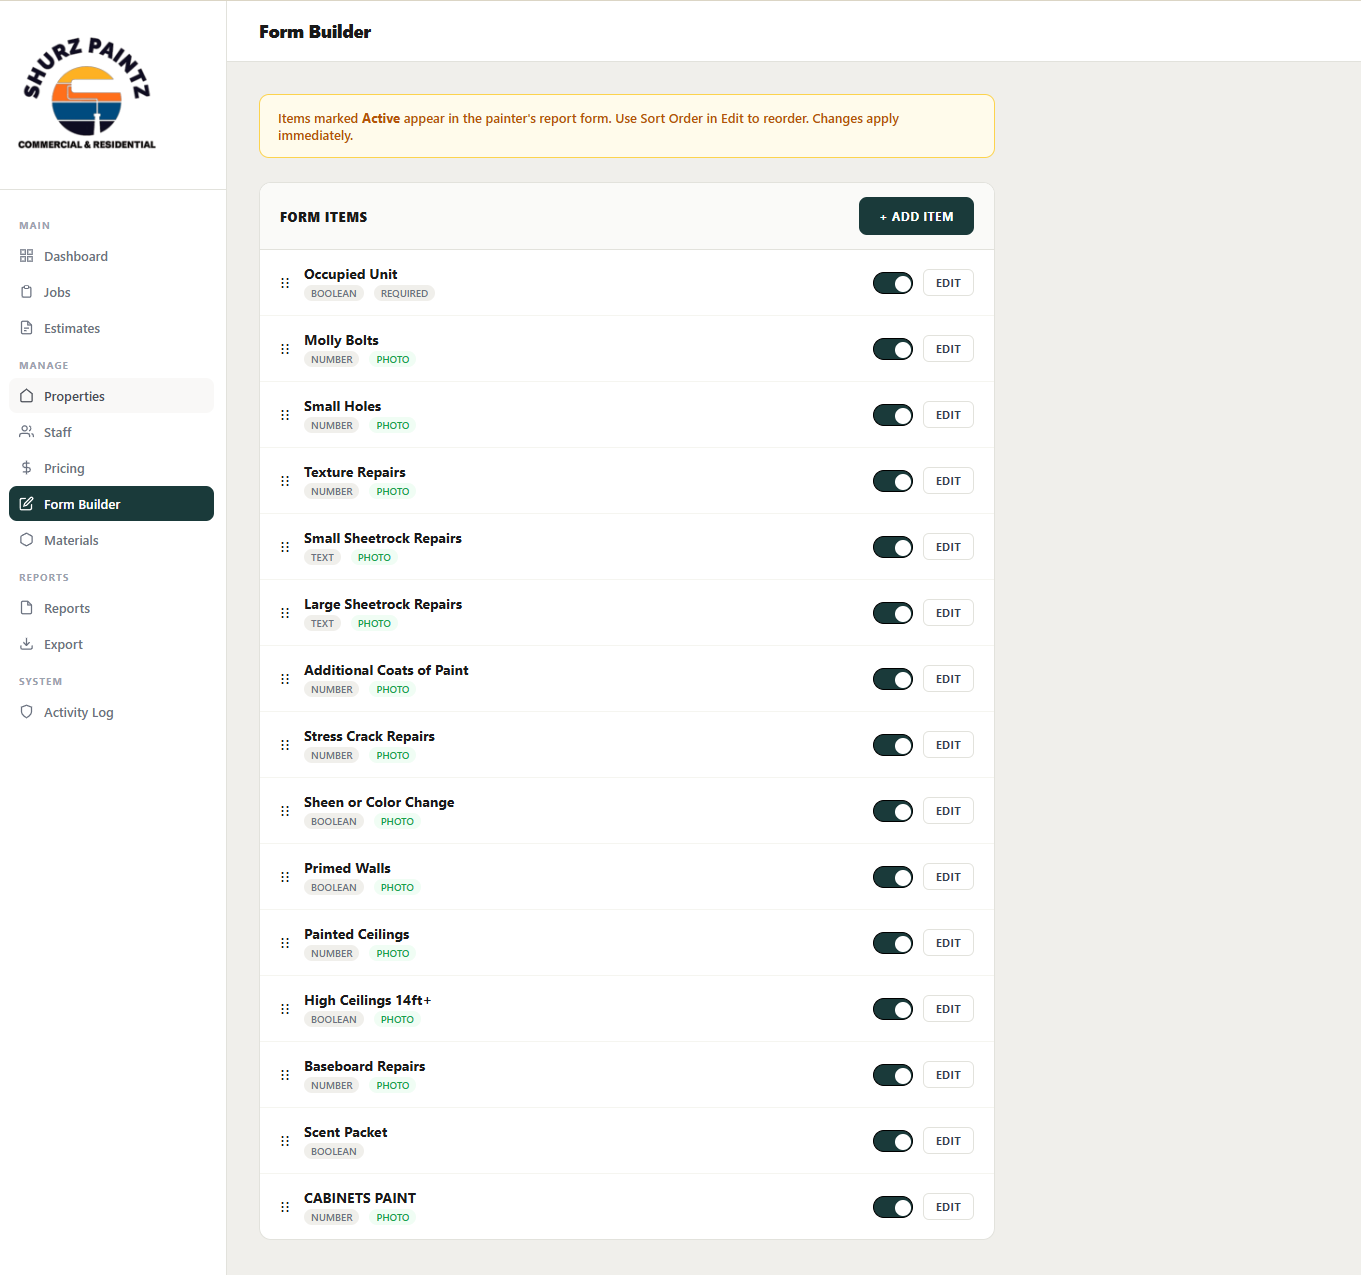Toggle Additional Coats of Paint switch
1361x1275 pixels.
click(893, 679)
